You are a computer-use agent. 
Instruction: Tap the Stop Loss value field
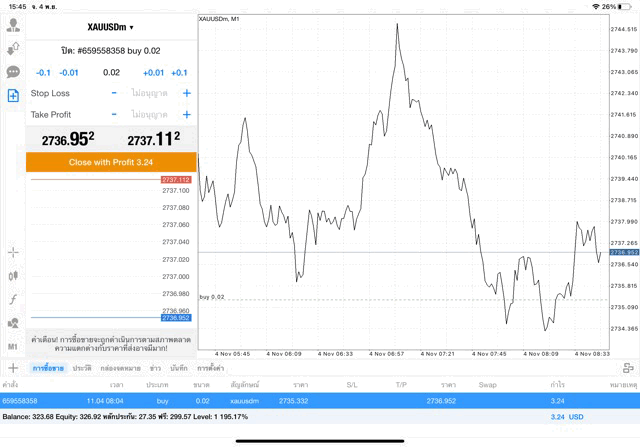coord(150,93)
